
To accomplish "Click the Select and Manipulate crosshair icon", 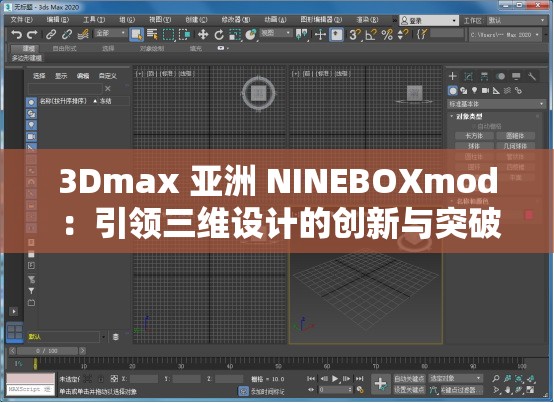I will [320, 35].
